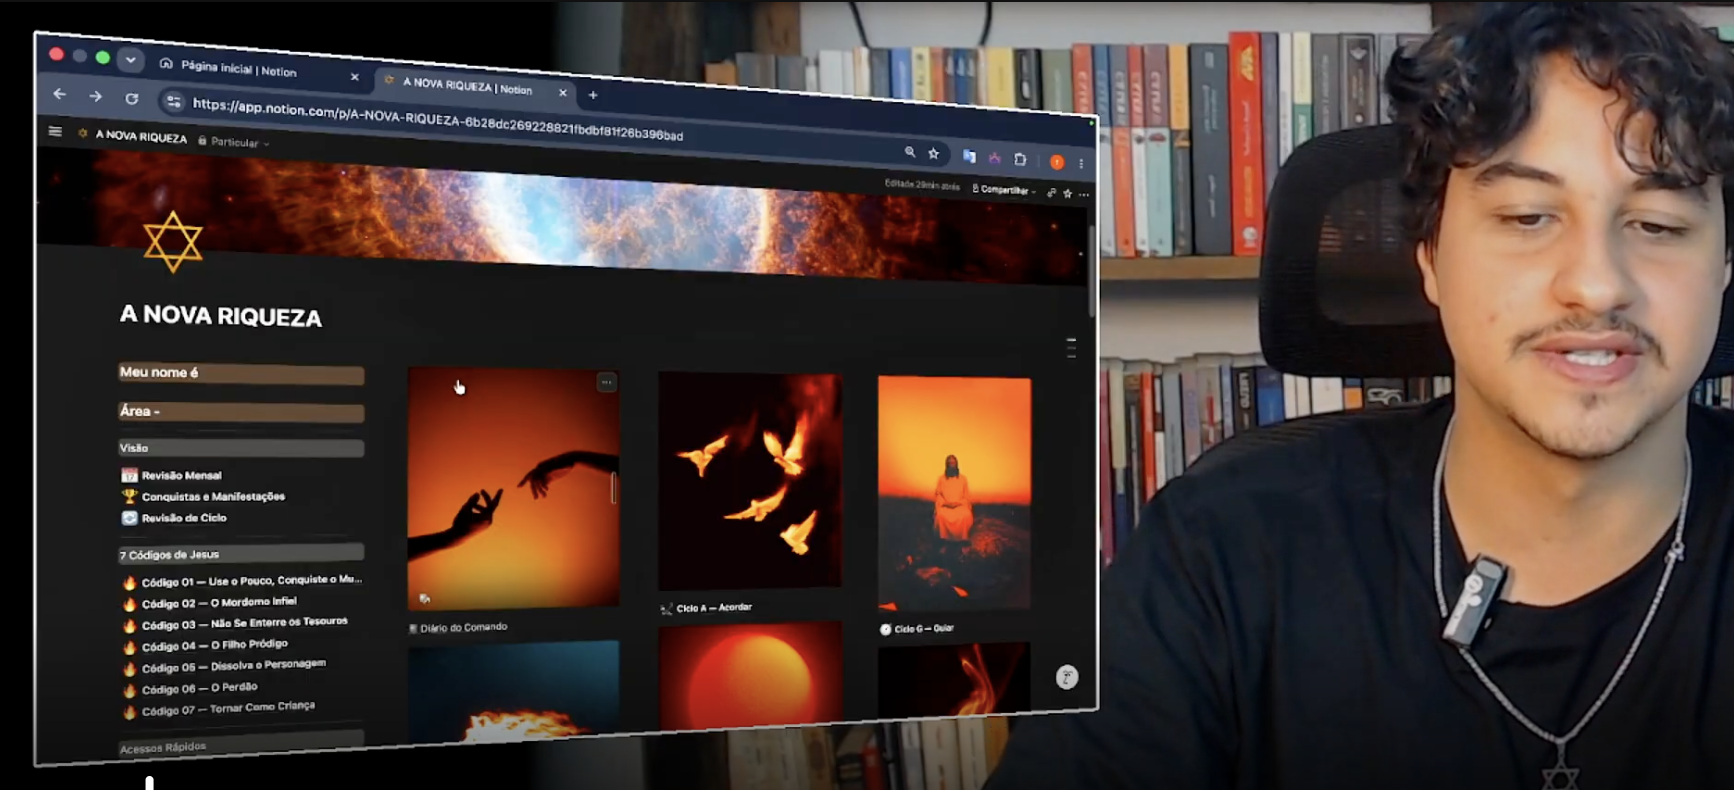This screenshot has width=1734, height=790.
Task: Reload the page with the refresh icon
Action: [x=131, y=98]
